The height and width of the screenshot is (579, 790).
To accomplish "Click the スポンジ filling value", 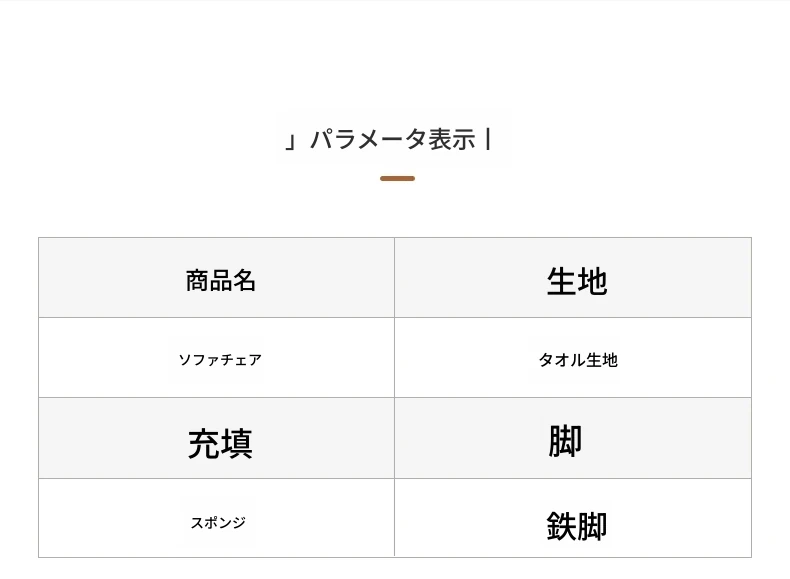I will coord(218,523).
